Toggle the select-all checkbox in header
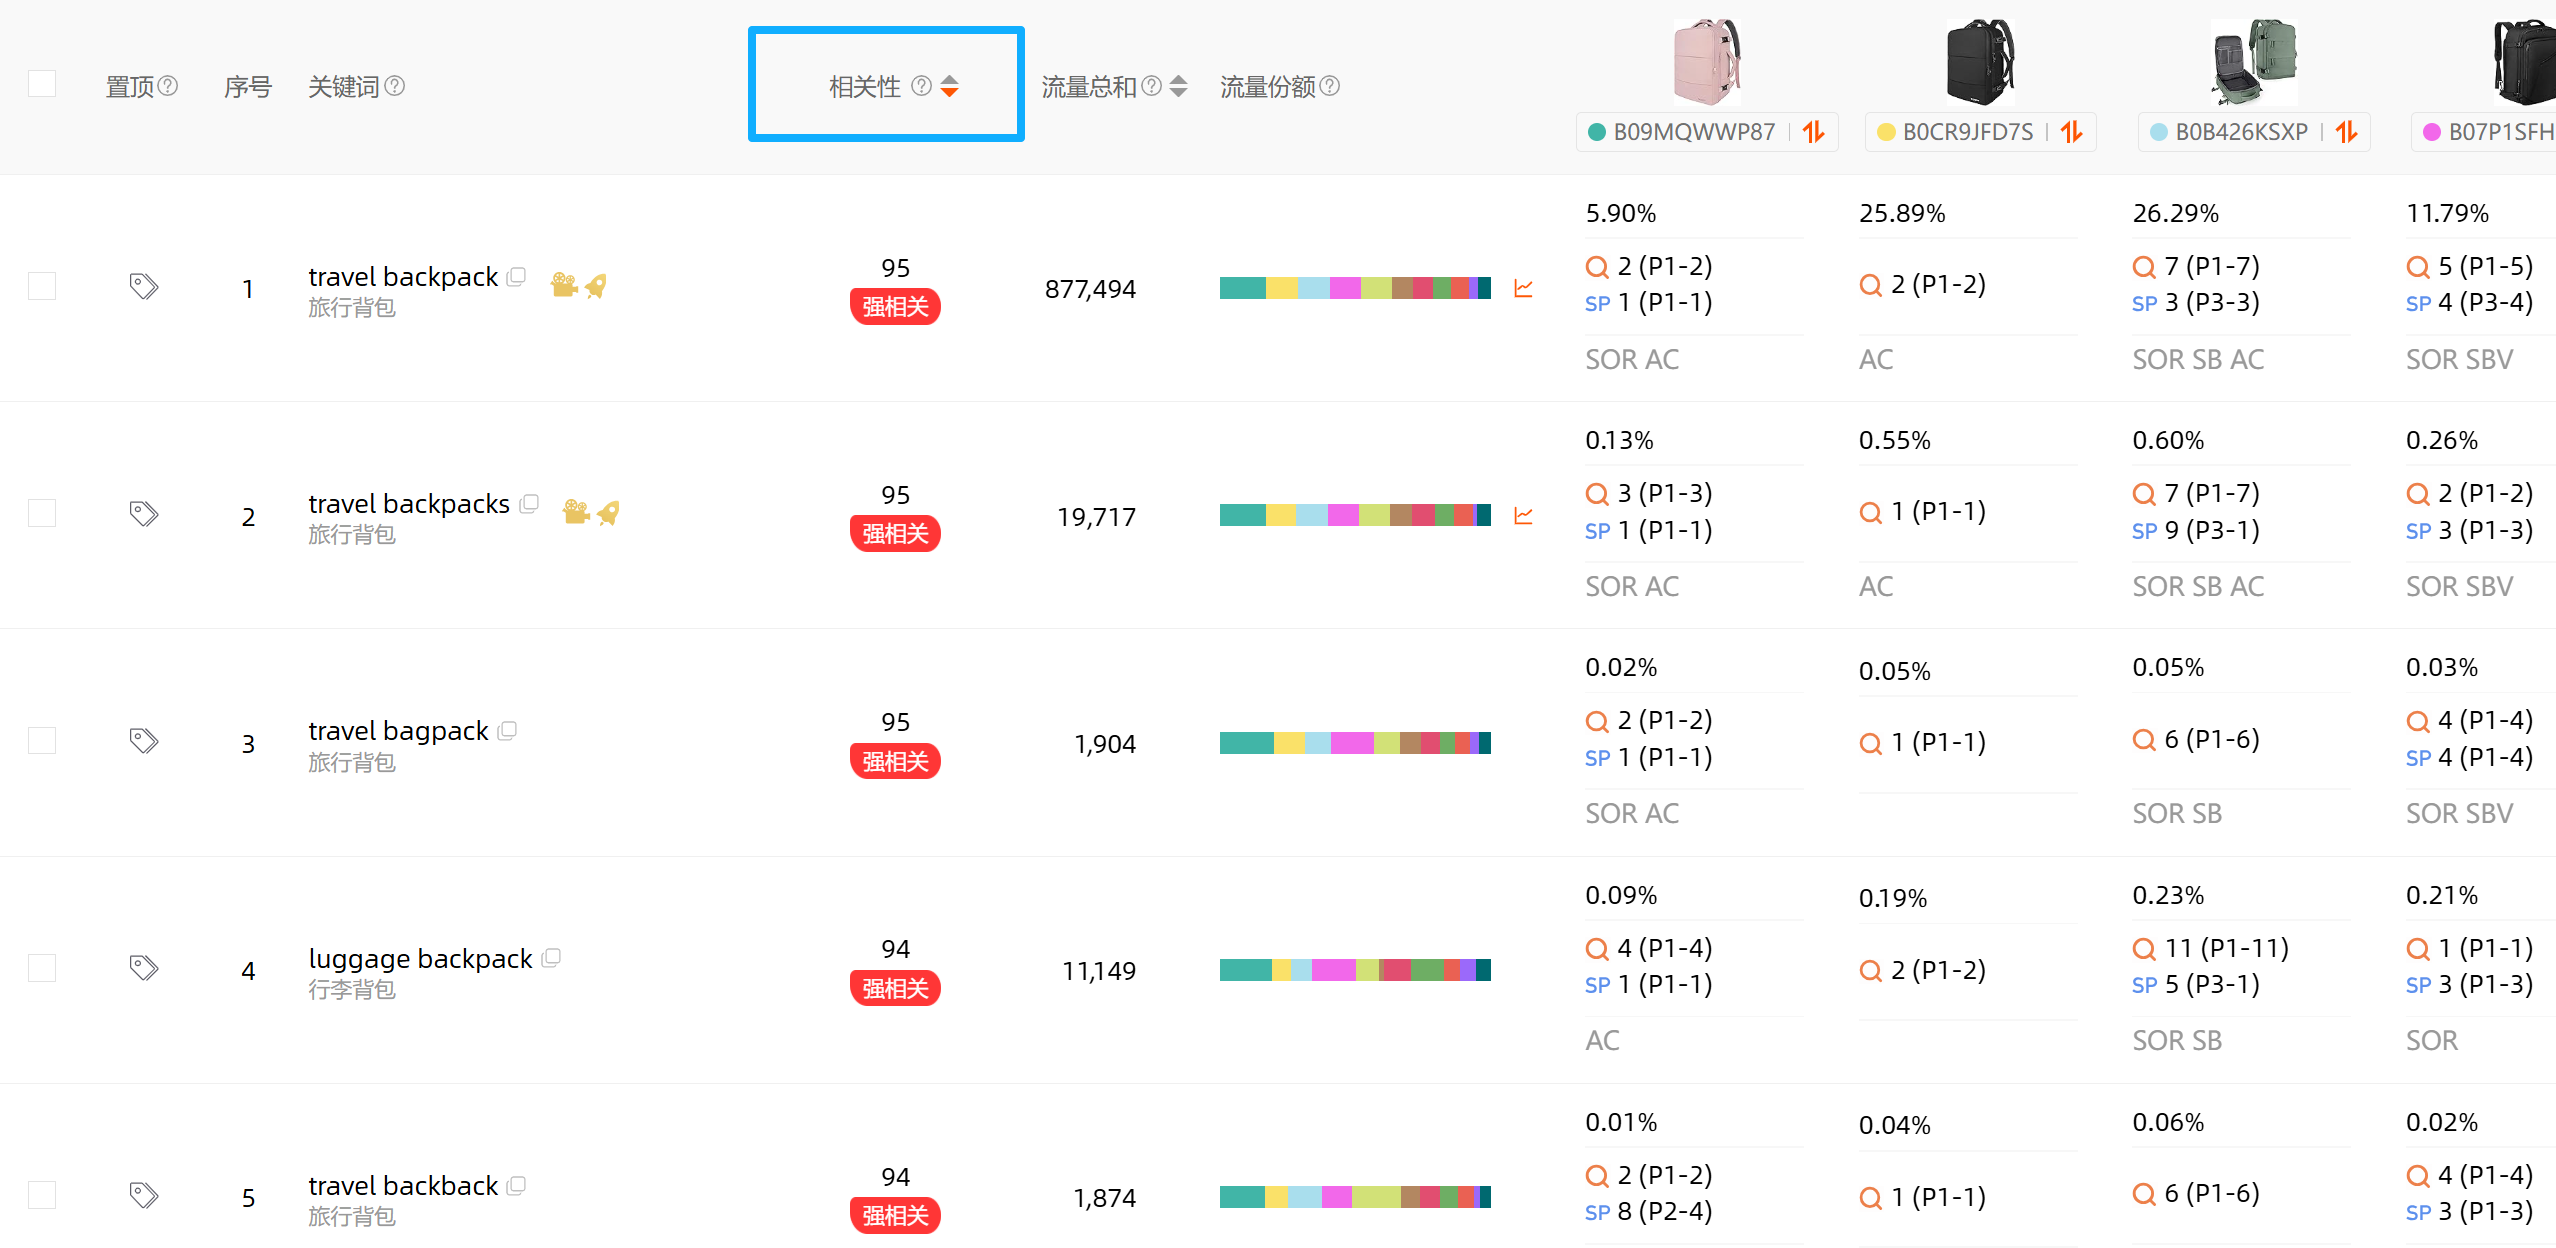This screenshot has width=2556, height=1248. pos(42,84)
